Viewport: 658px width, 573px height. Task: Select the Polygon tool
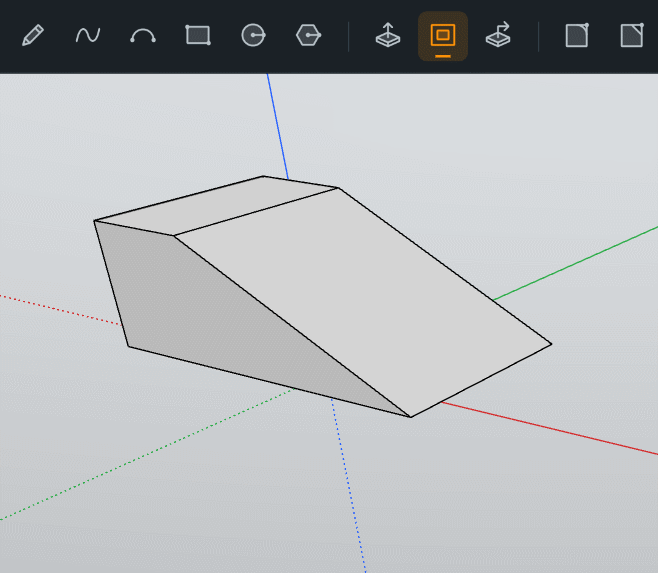point(308,35)
